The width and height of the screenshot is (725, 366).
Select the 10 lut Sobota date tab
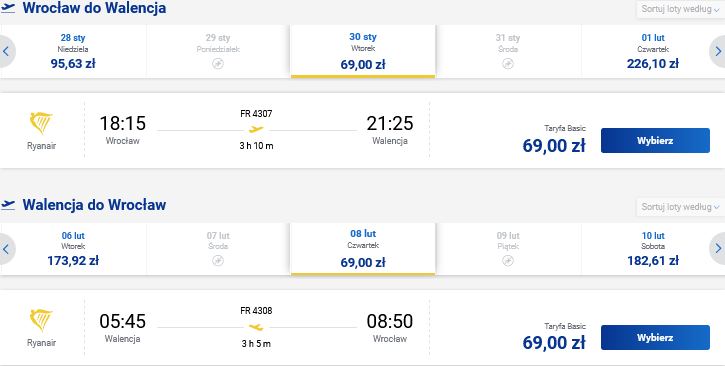click(x=652, y=249)
